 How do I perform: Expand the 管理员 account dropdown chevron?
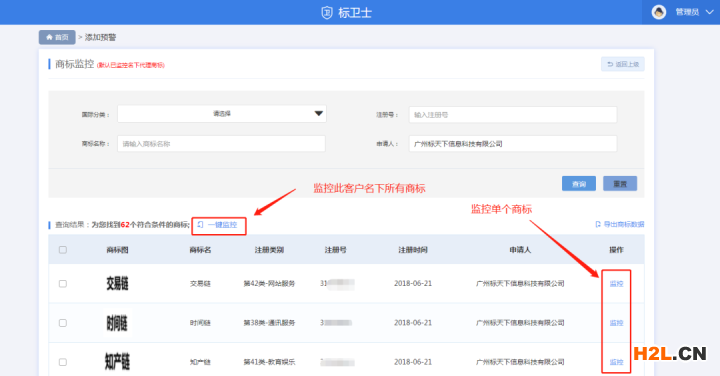pyautogui.click(x=709, y=12)
